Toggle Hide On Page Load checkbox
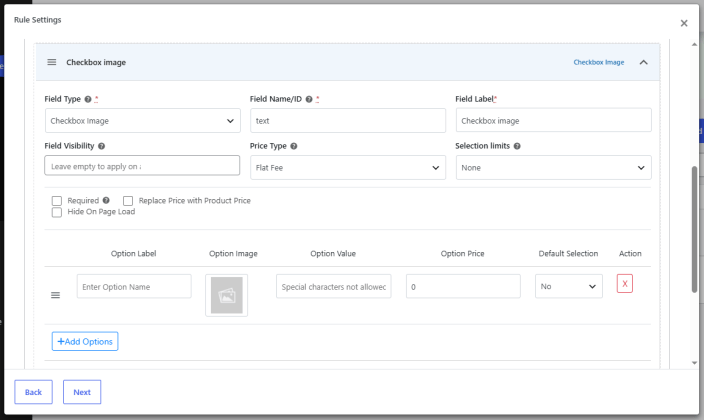This screenshot has width=704, height=420. (x=57, y=212)
